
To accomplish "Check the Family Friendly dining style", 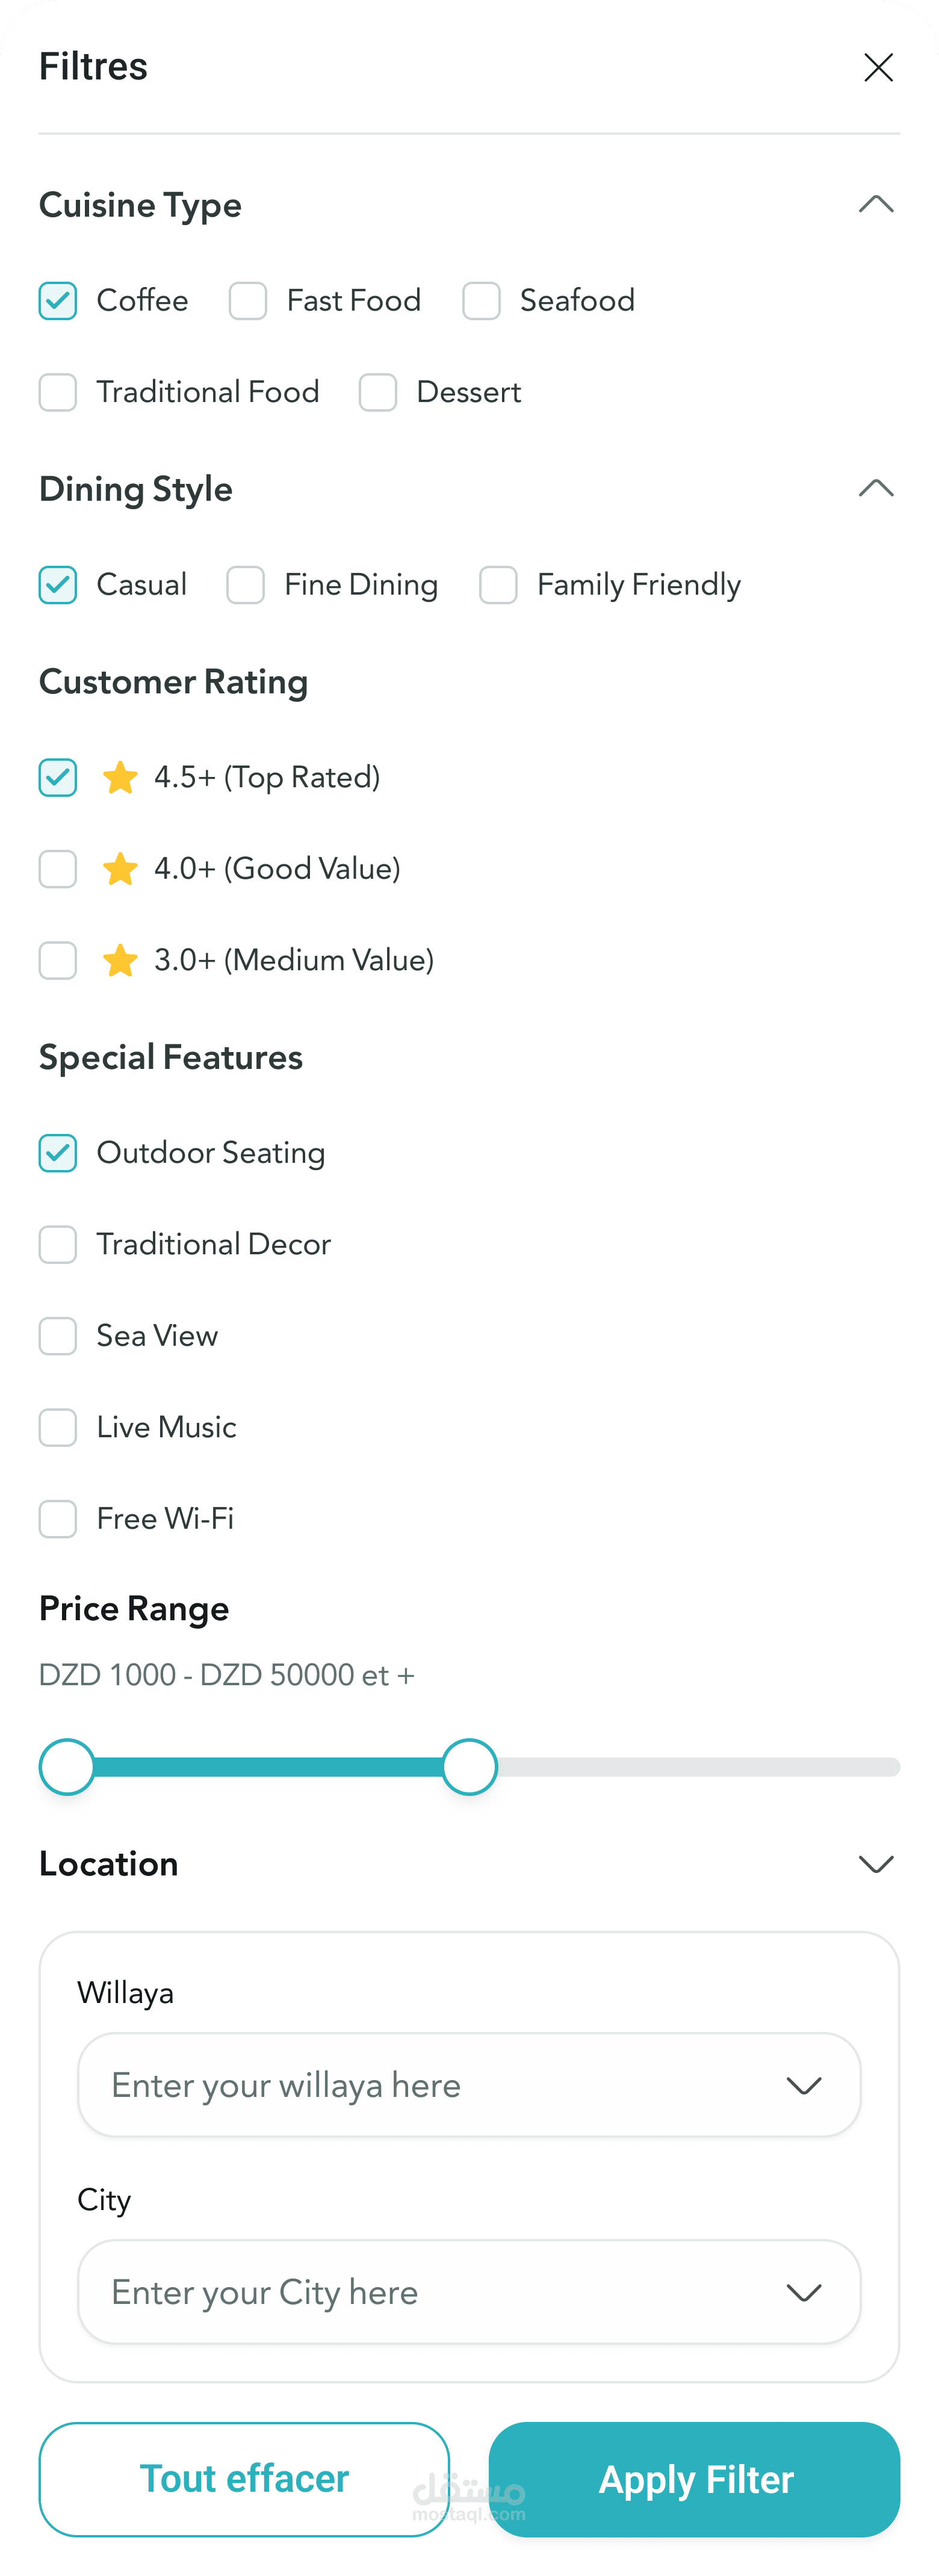I will (x=498, y=585).
